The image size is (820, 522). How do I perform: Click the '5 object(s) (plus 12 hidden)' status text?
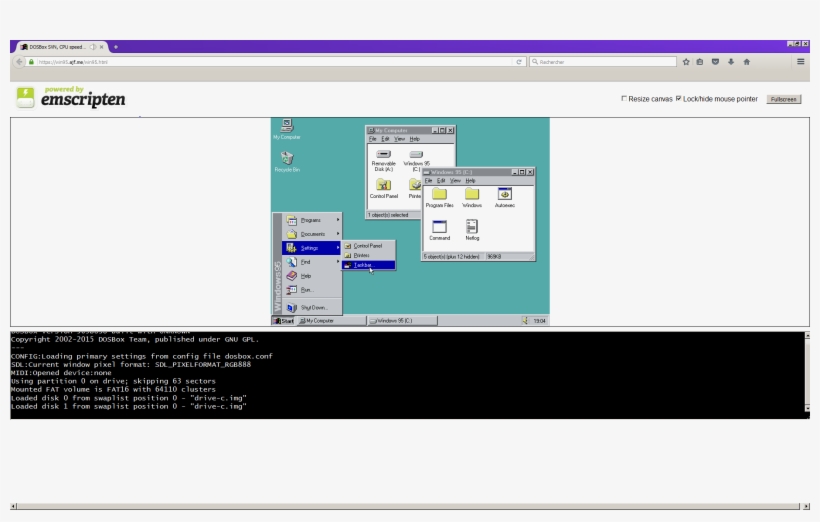(x=451, y=257)
